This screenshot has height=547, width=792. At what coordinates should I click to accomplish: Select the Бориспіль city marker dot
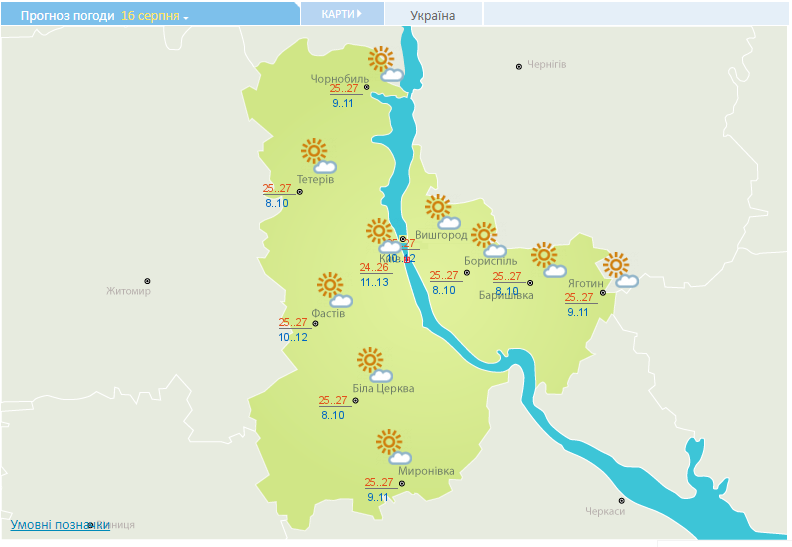pos(467,273)
